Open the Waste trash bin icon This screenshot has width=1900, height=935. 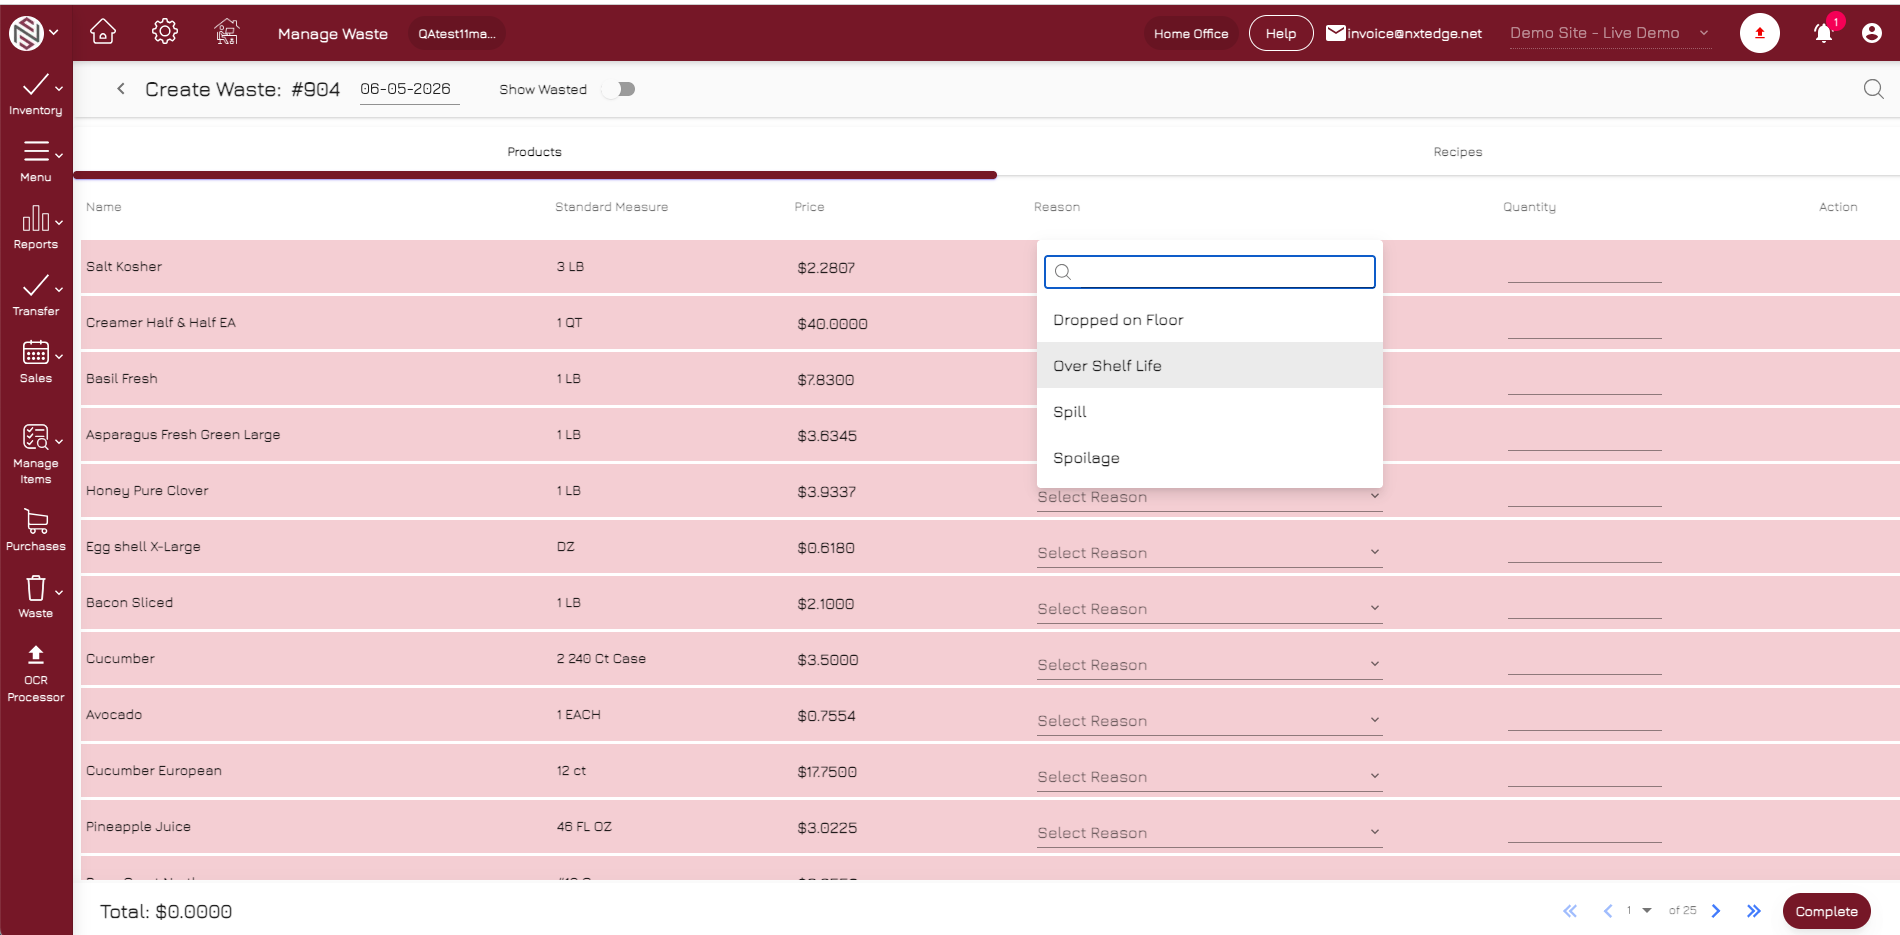(36, 588)
